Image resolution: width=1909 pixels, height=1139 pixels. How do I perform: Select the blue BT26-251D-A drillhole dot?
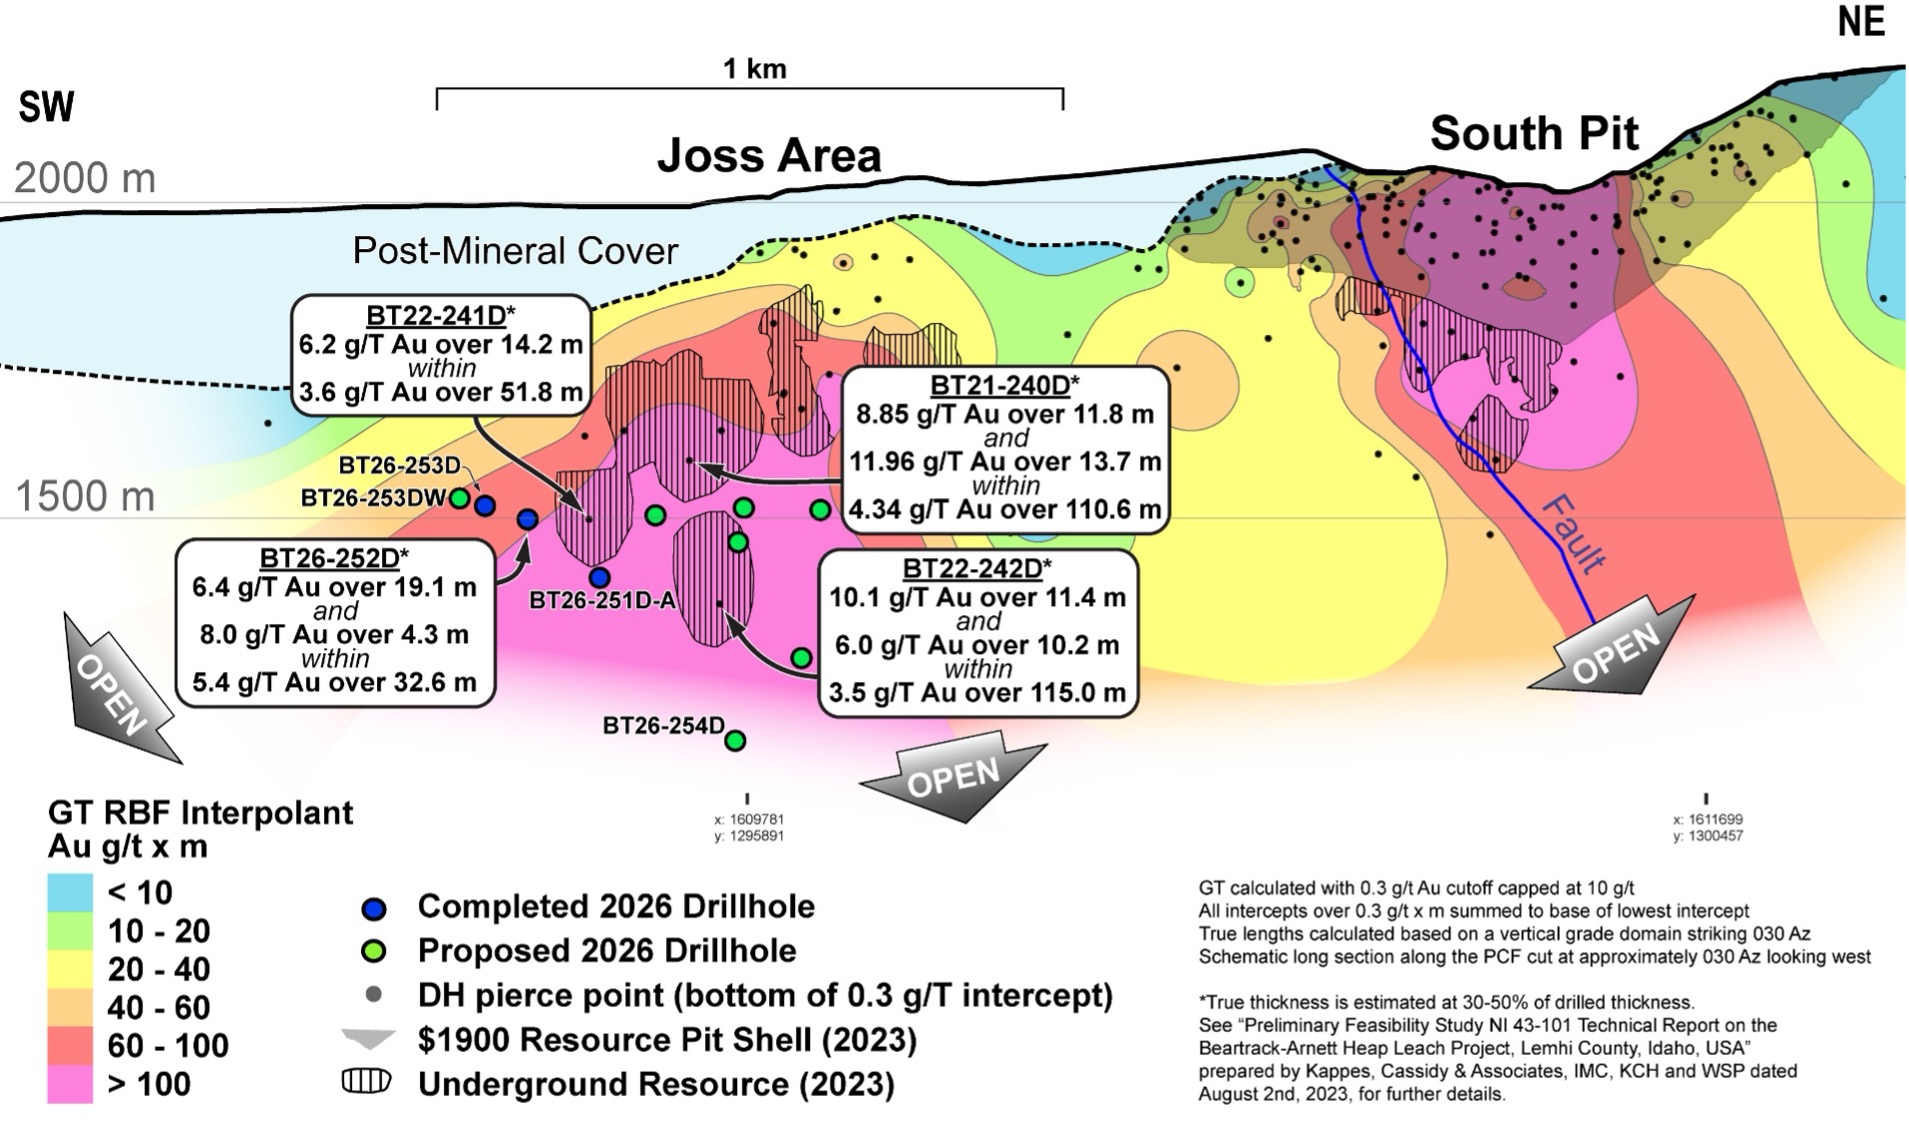click(599, 577)
